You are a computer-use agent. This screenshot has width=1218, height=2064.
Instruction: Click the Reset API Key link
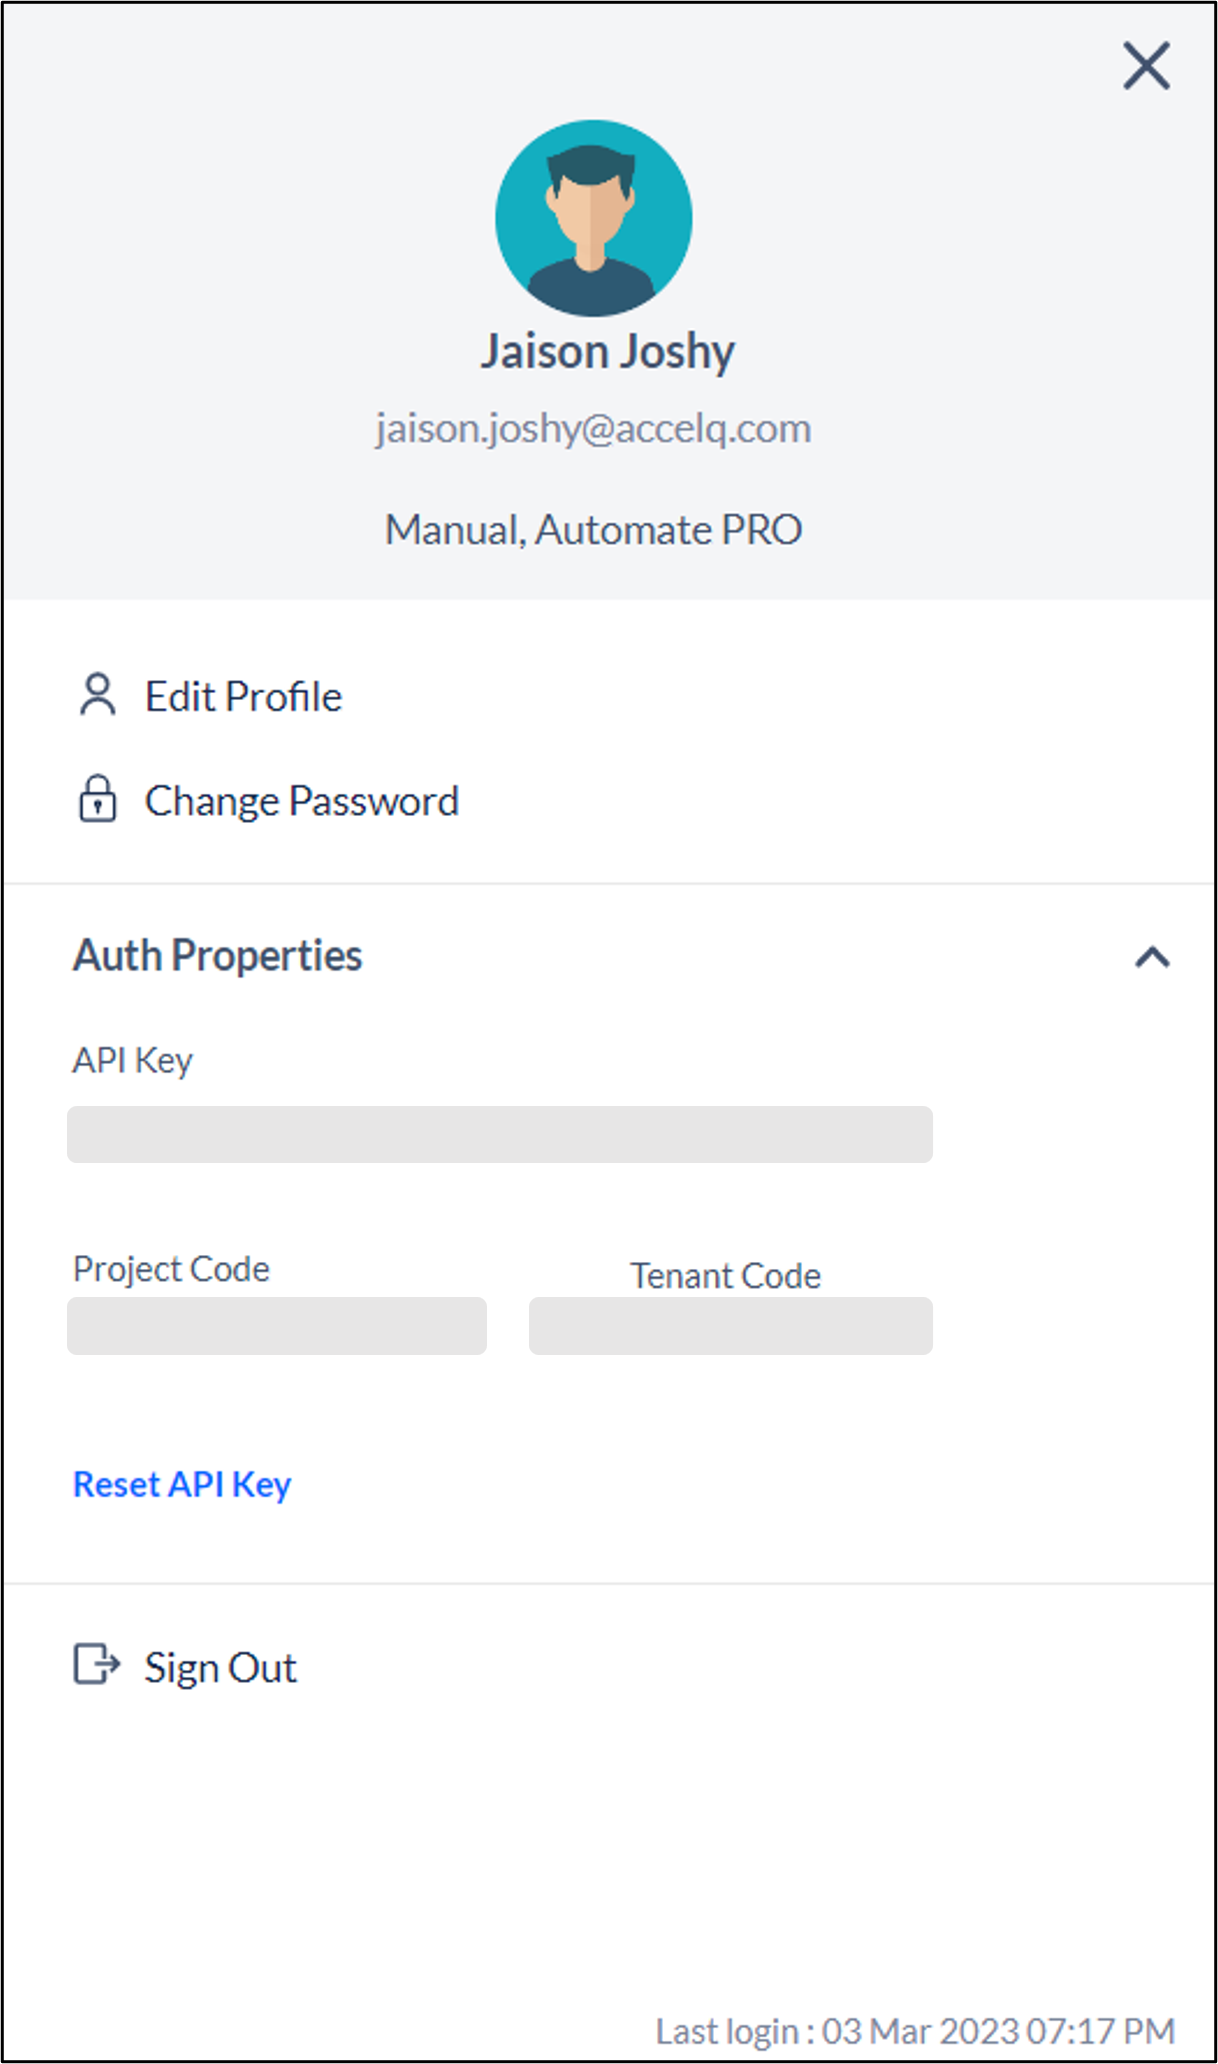click(182, 1485)
